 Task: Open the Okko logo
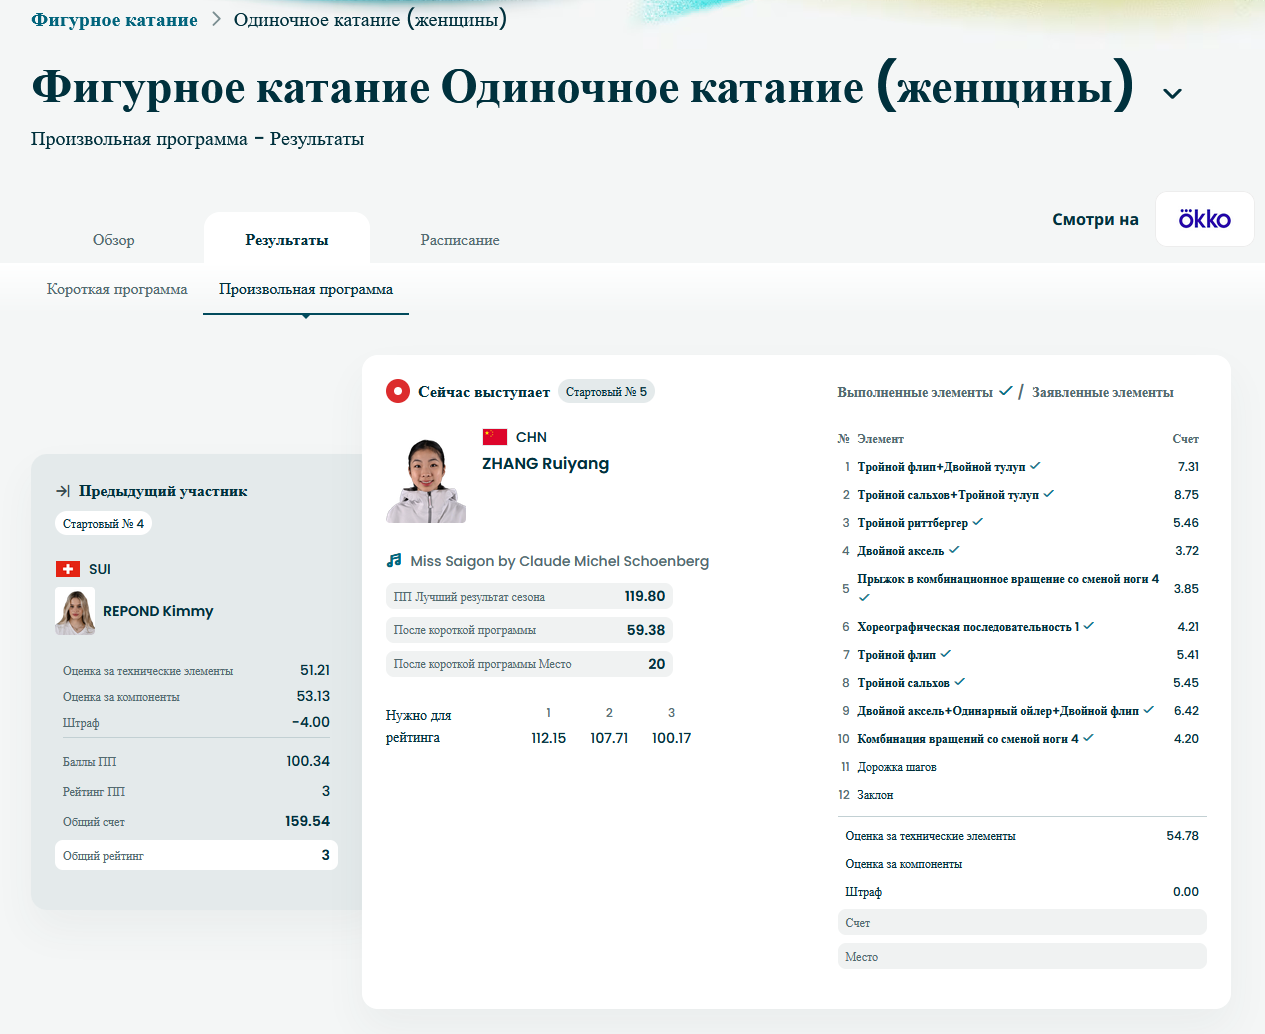tap(1205, 219)
